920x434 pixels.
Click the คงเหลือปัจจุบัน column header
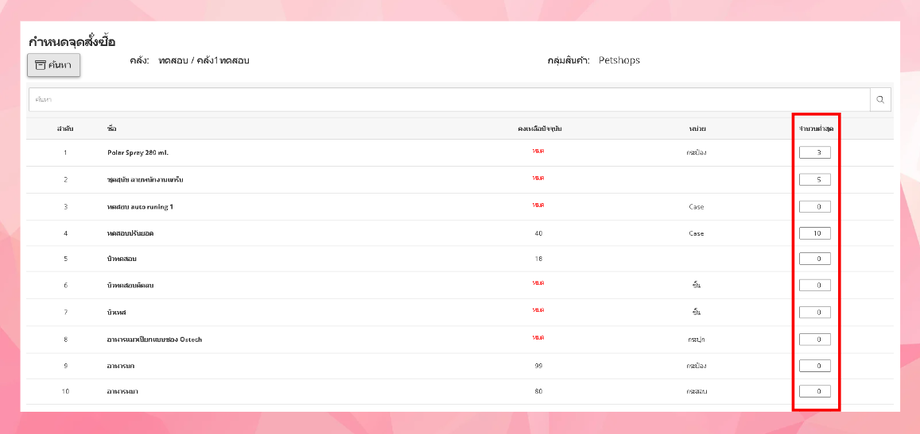click(x=539, y=129)
